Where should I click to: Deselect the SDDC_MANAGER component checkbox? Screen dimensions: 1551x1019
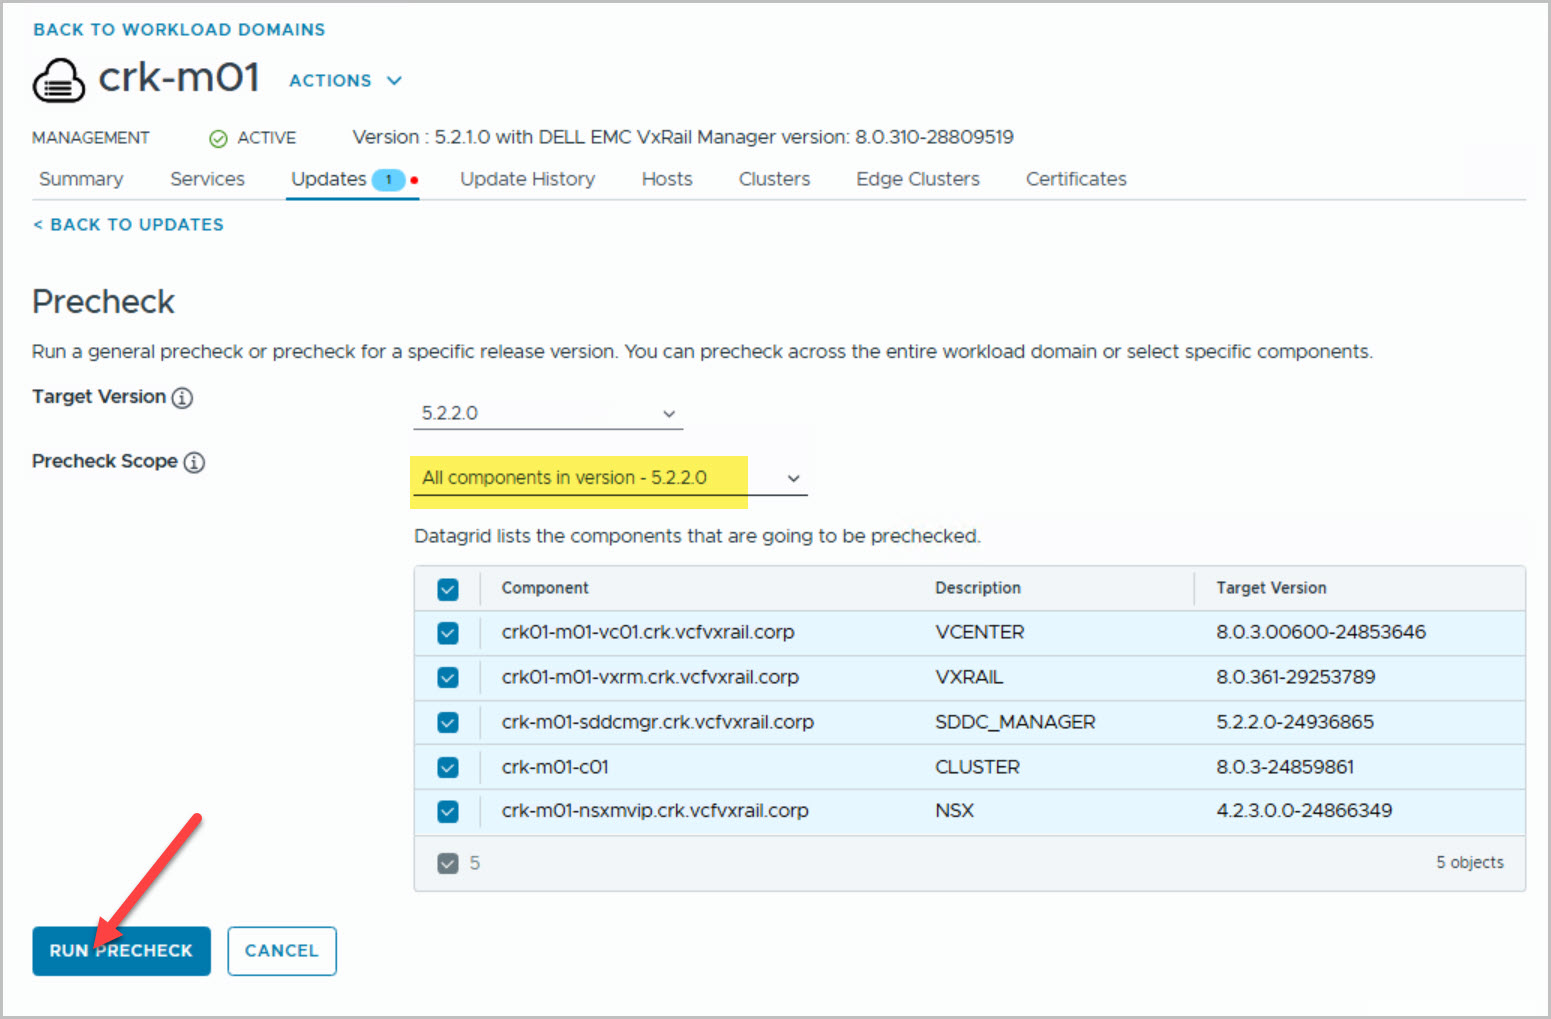[448, 722]
